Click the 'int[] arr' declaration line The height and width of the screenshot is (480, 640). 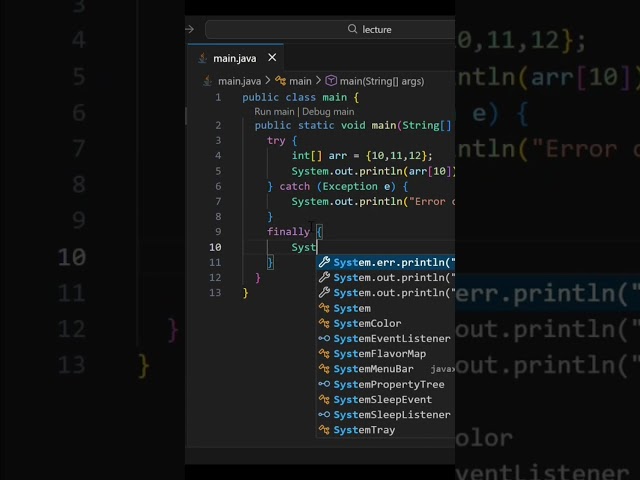tap(362, 156)
